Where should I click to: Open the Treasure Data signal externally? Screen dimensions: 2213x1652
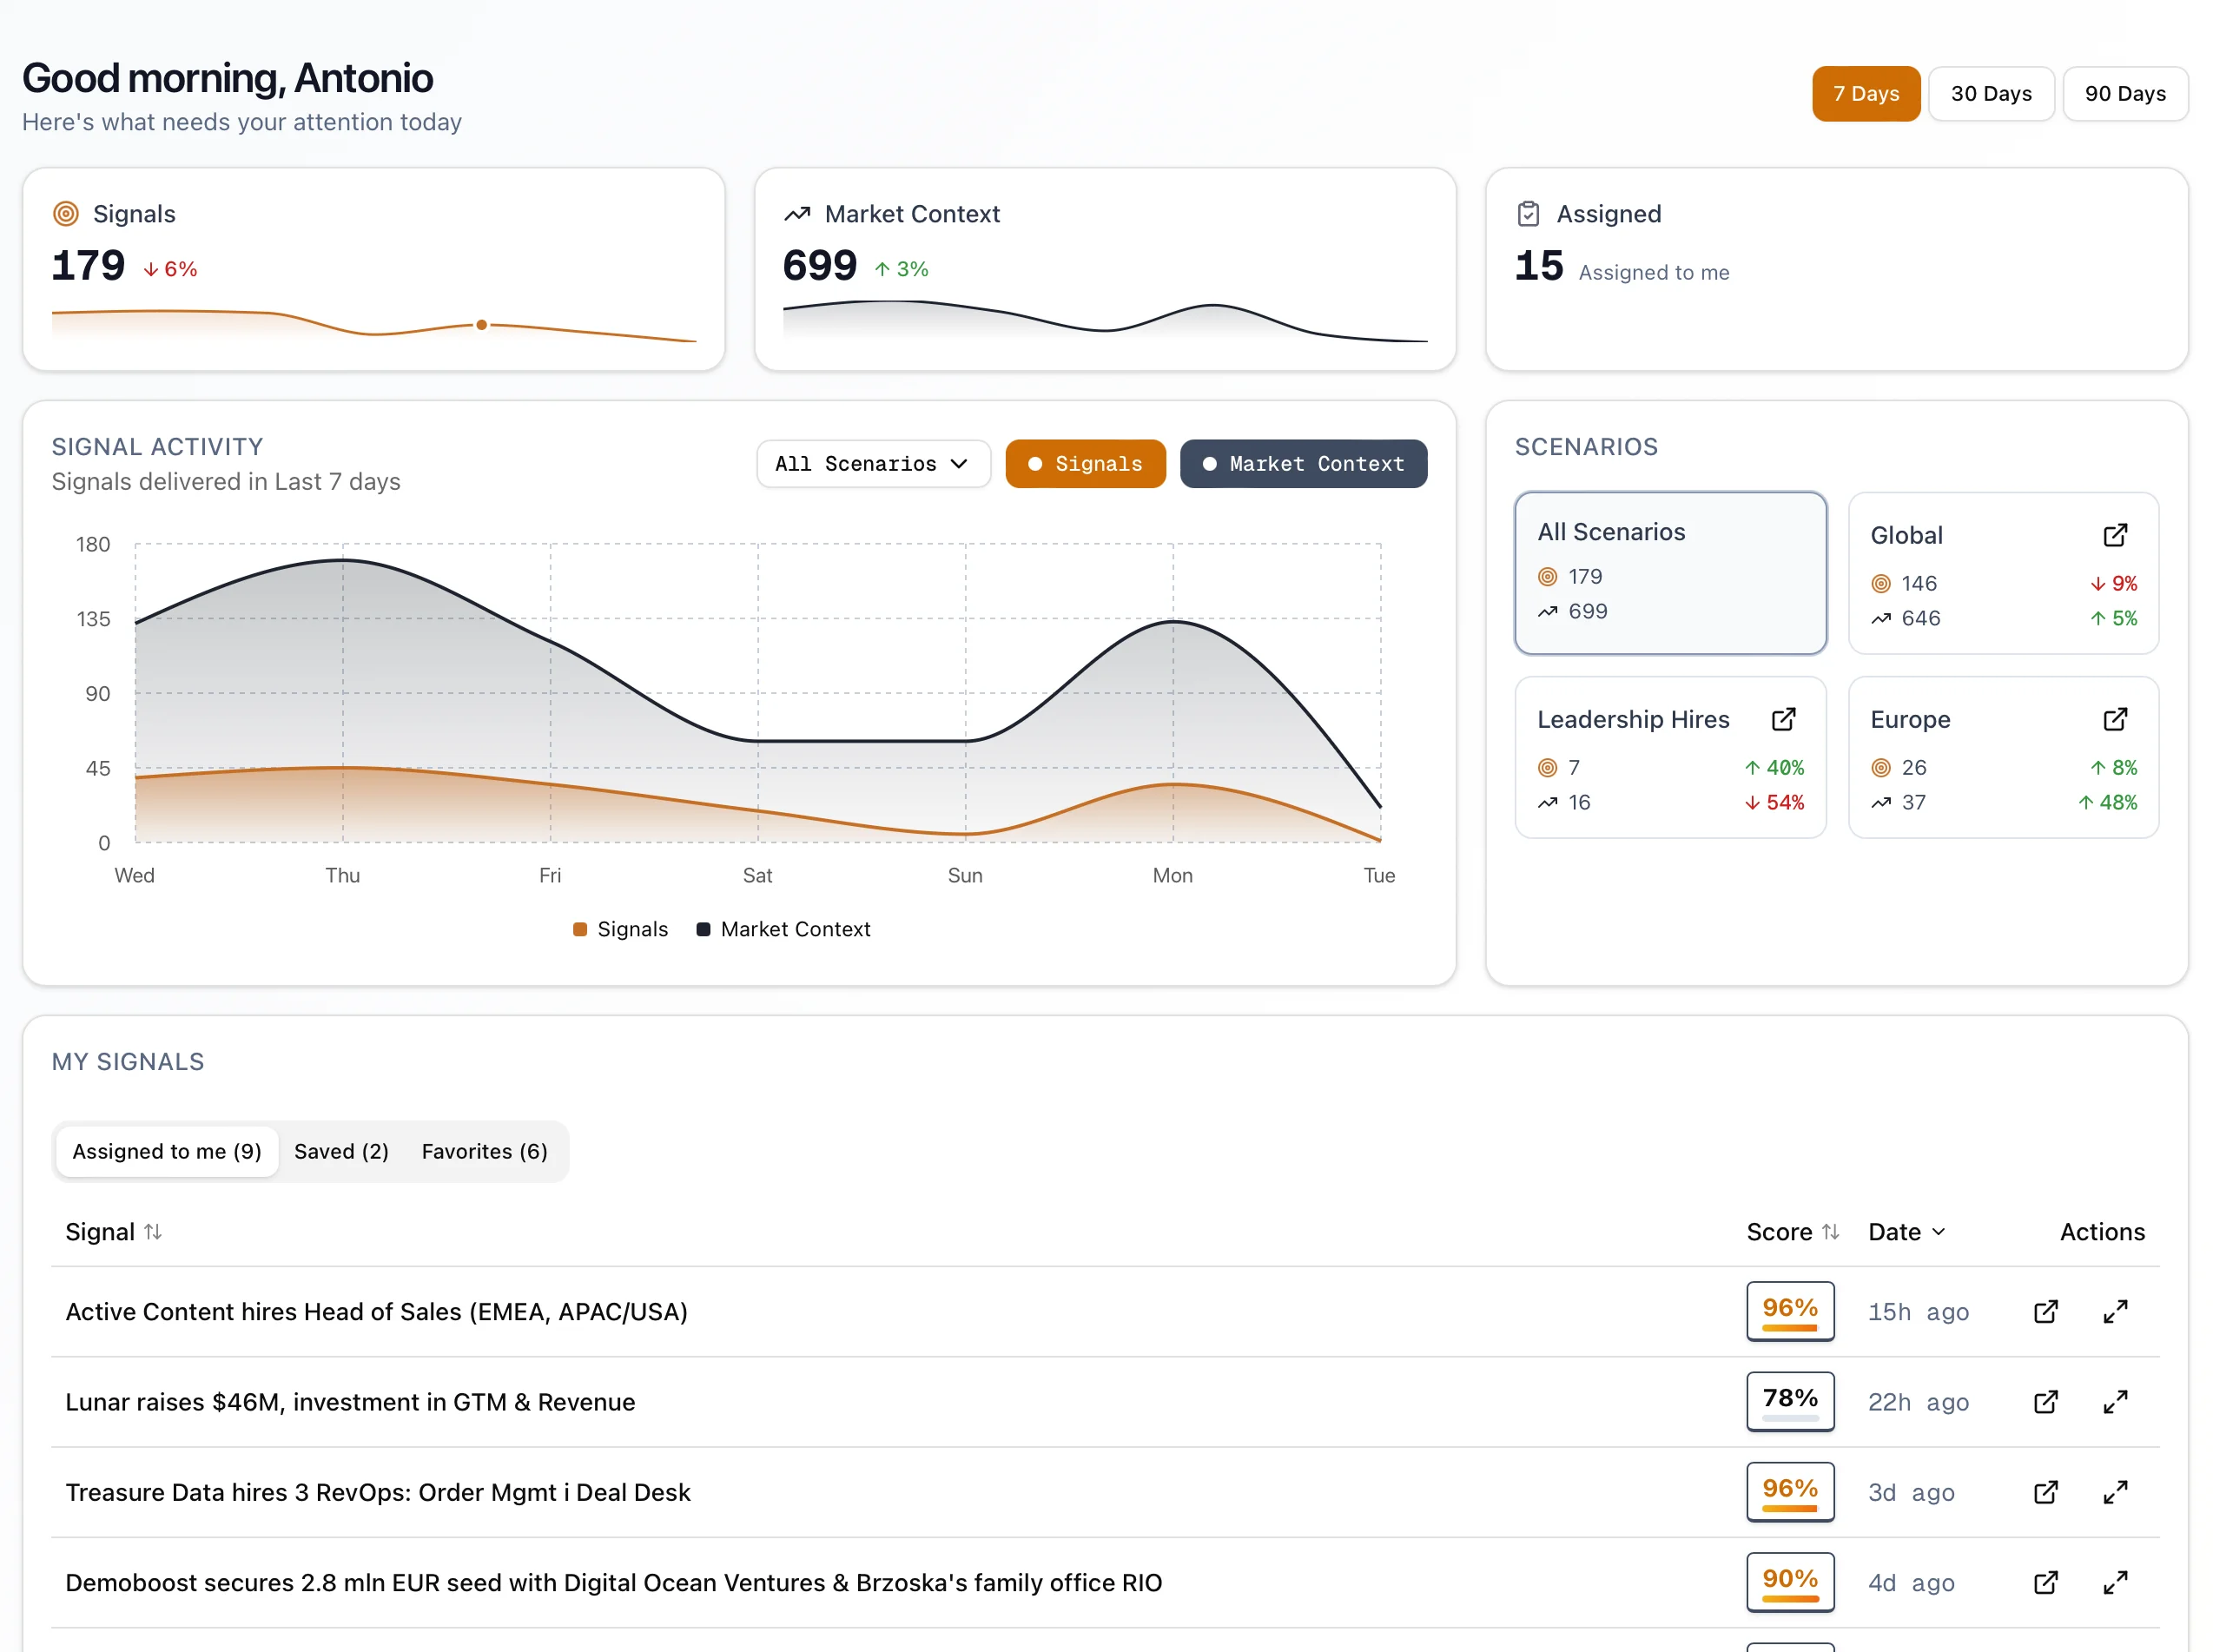point(2045,1492)
